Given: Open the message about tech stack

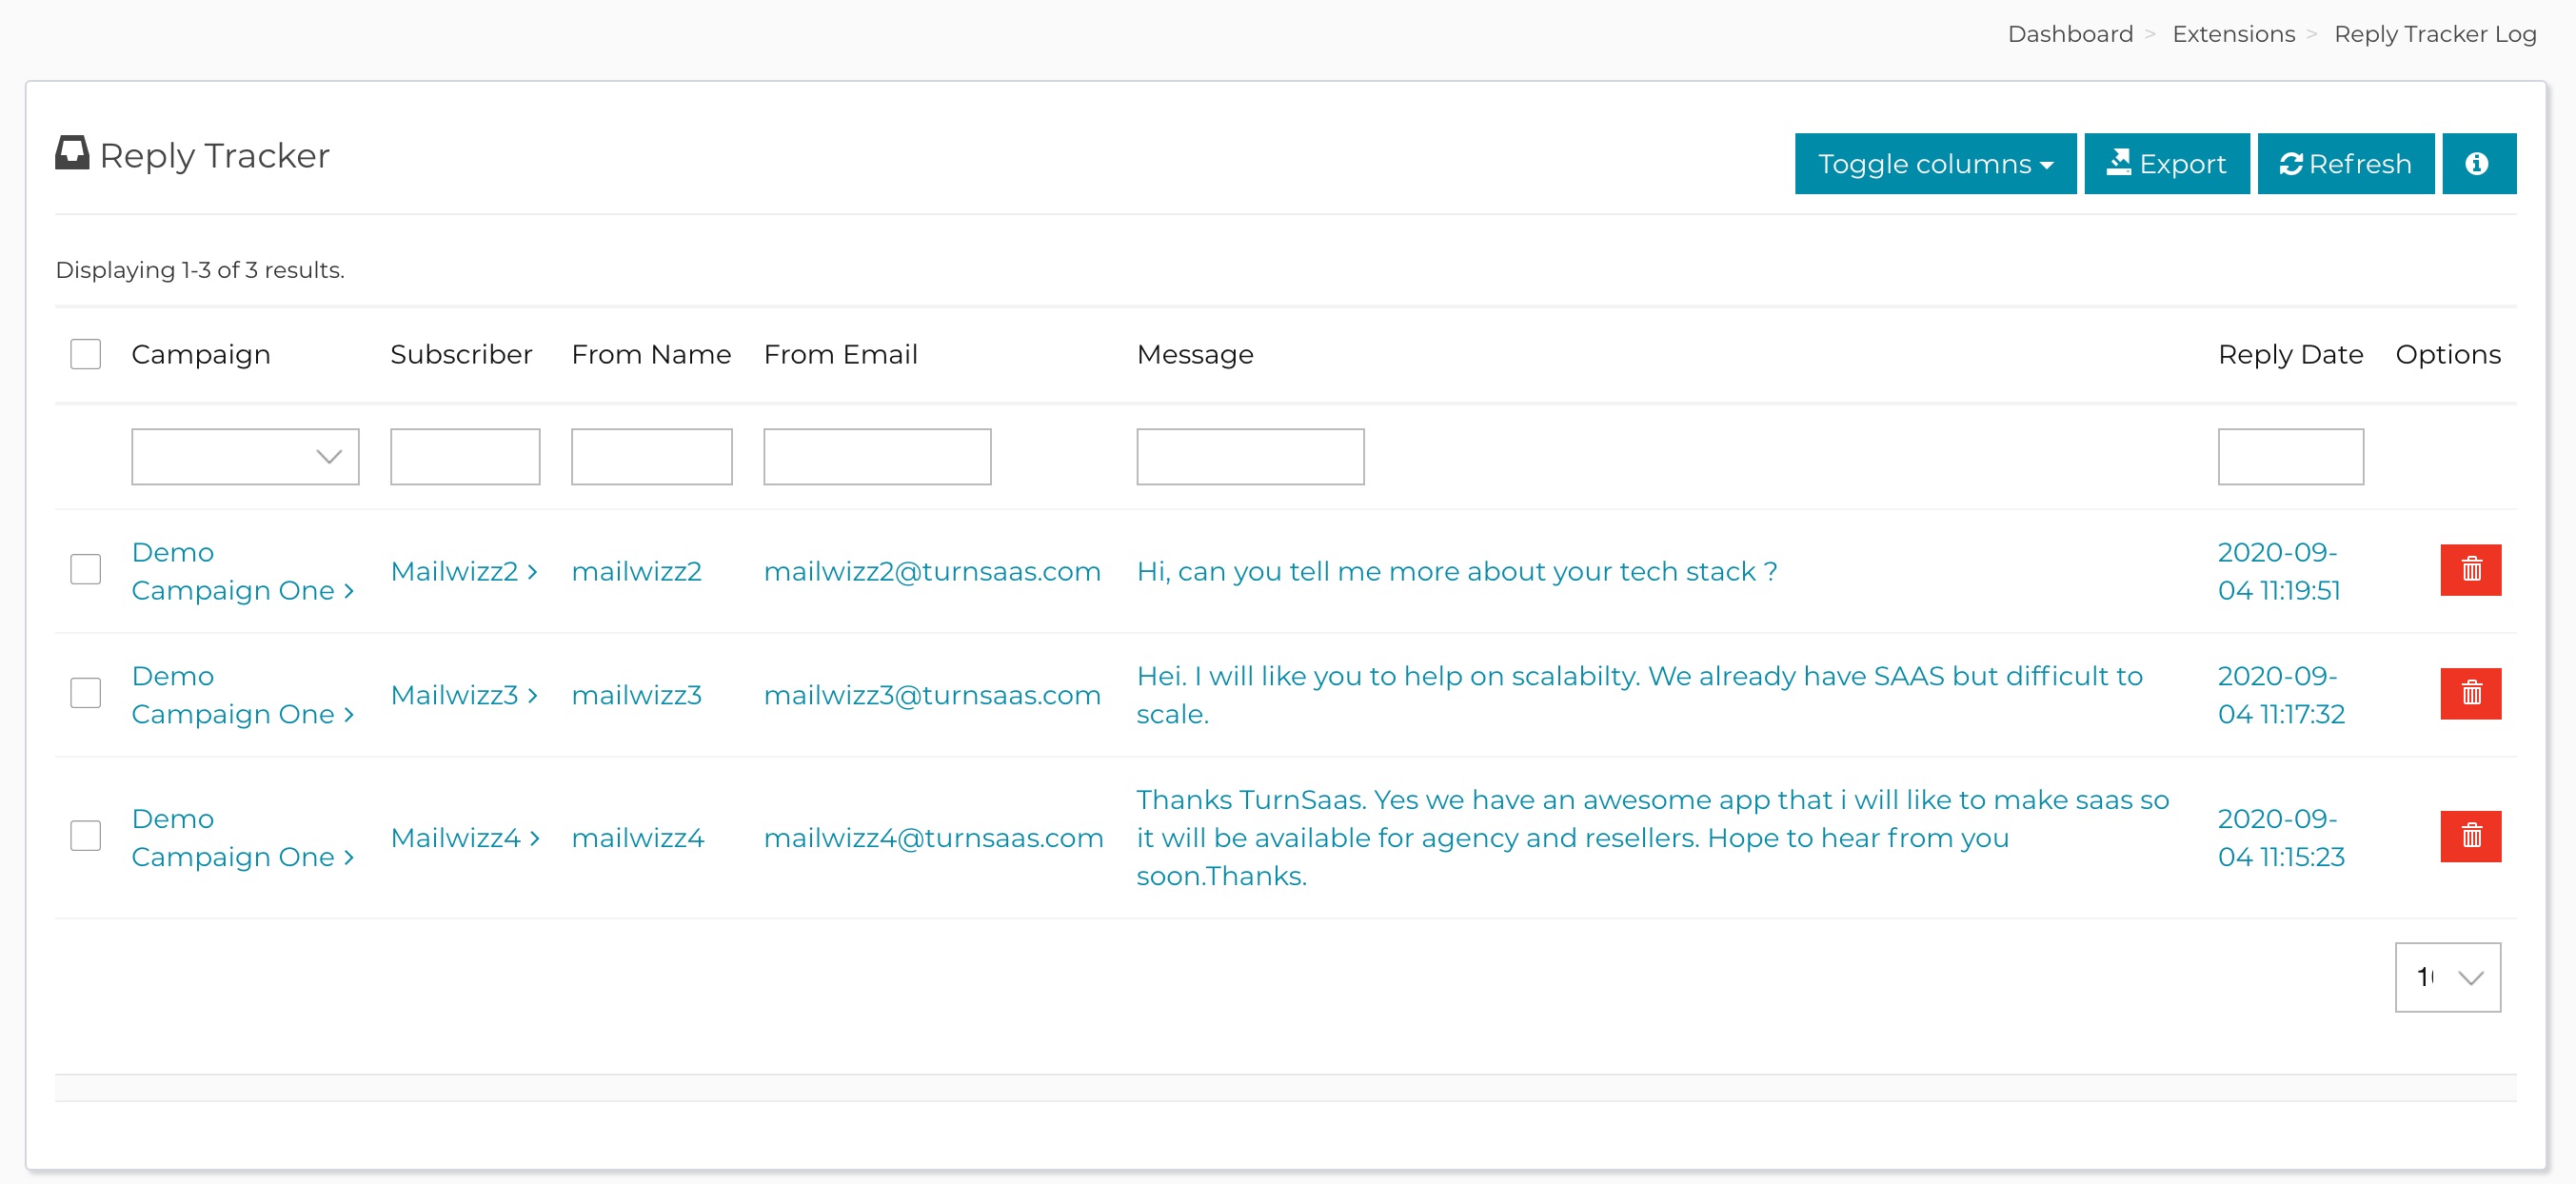Looking at the screenshot, I should point(1457,571).
